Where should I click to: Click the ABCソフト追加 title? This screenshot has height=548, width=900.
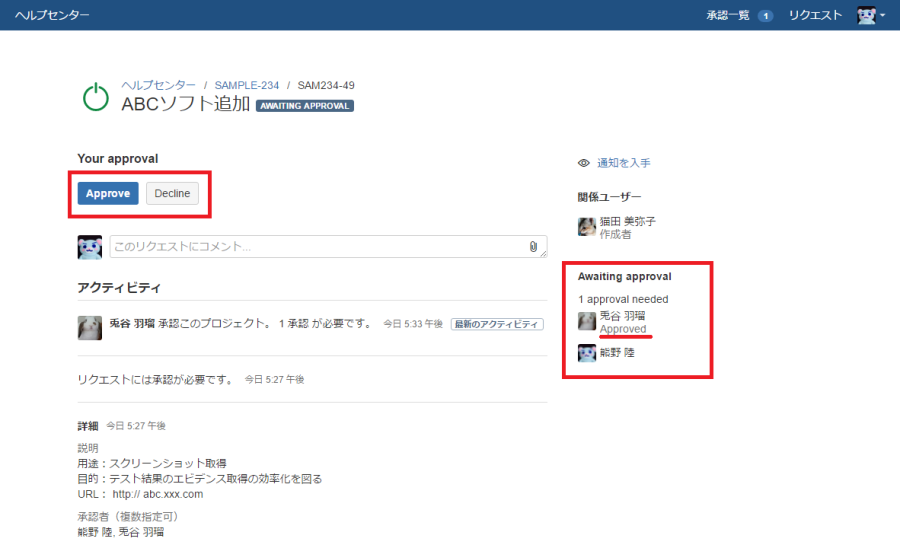[x=185, y=104]
